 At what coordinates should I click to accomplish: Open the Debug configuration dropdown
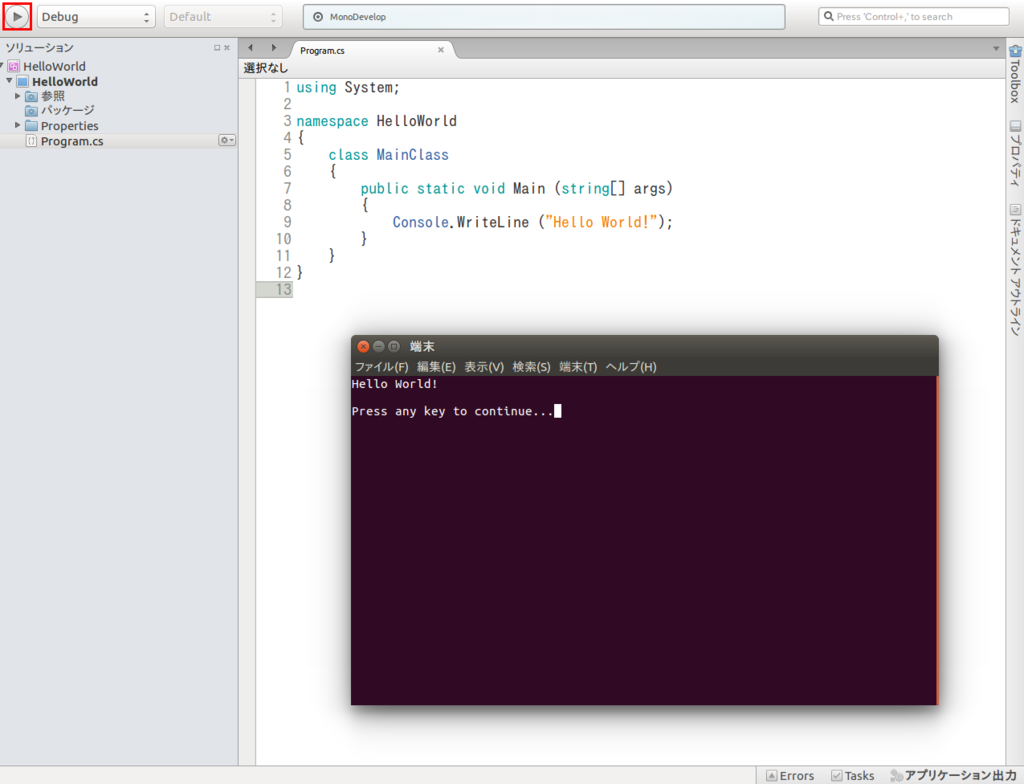[x=96, y=17]
